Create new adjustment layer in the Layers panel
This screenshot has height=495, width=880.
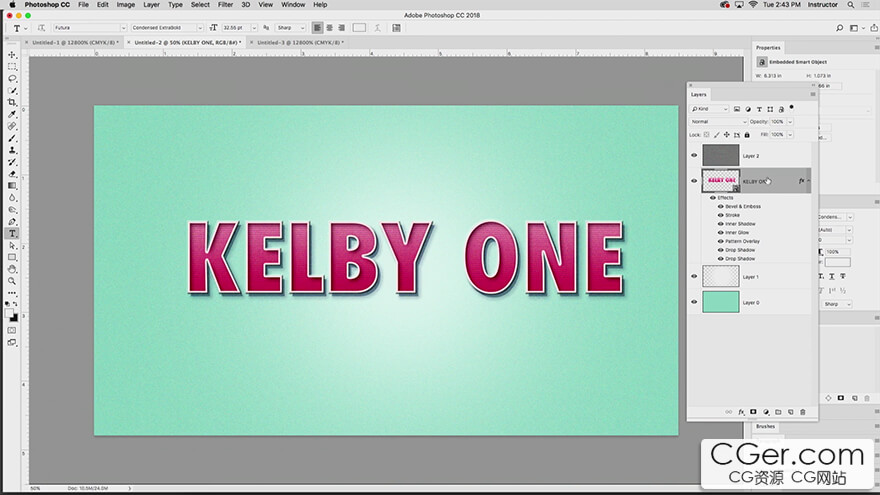766,412
